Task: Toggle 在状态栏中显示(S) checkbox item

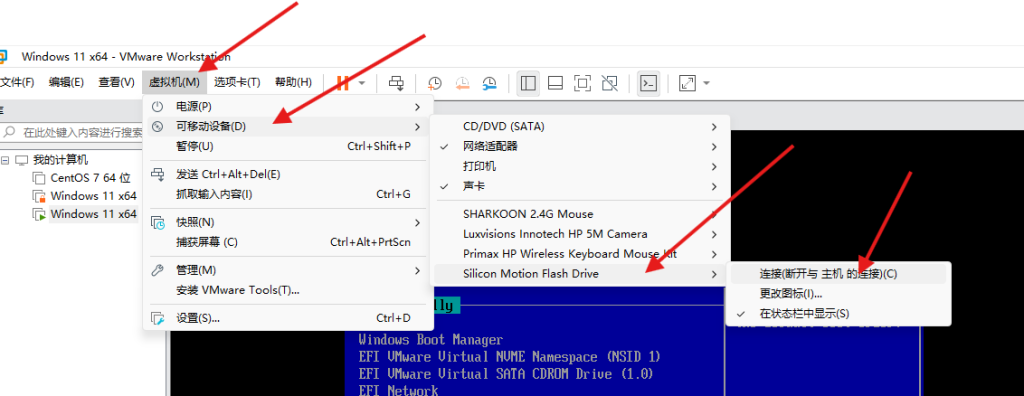Action: tap(839, 314)
